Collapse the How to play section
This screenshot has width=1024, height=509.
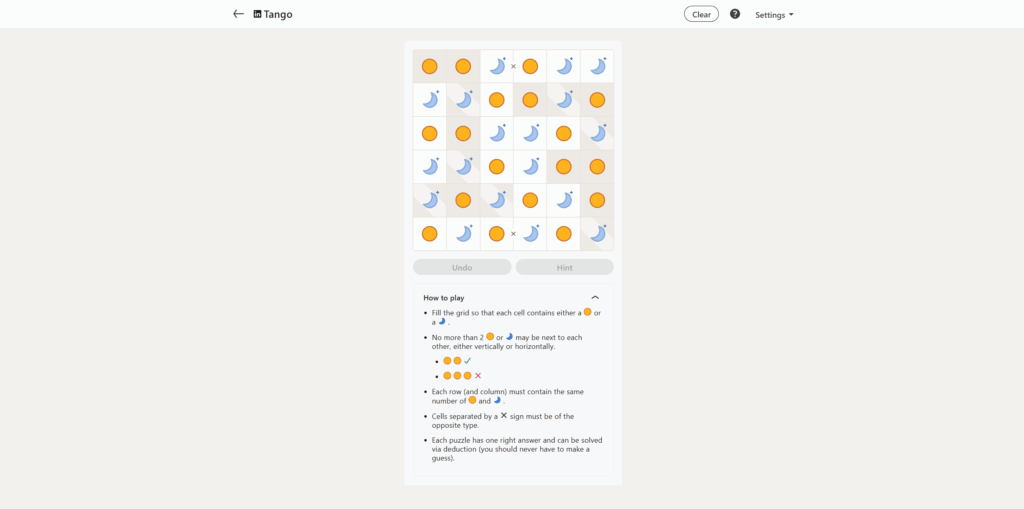pyautogui.click(x=595, y=297)
